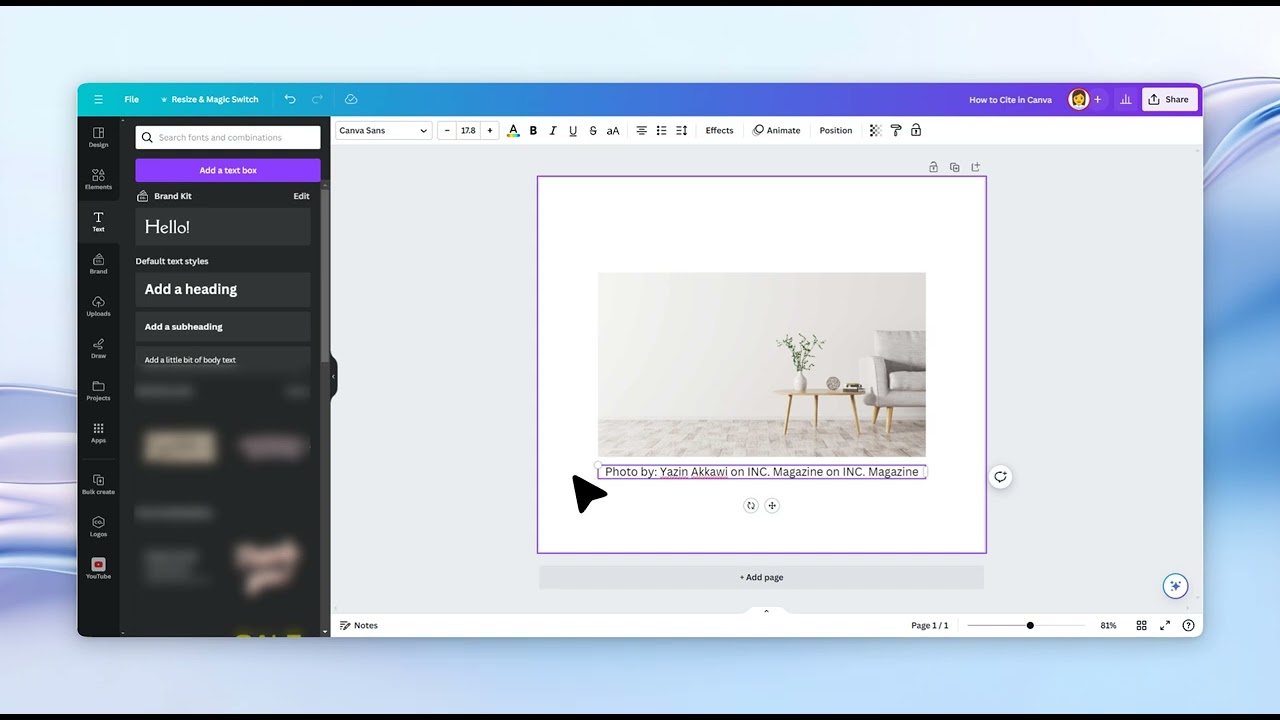
Task: Open the transparency checkerboard icon
Action: point(875,130)
